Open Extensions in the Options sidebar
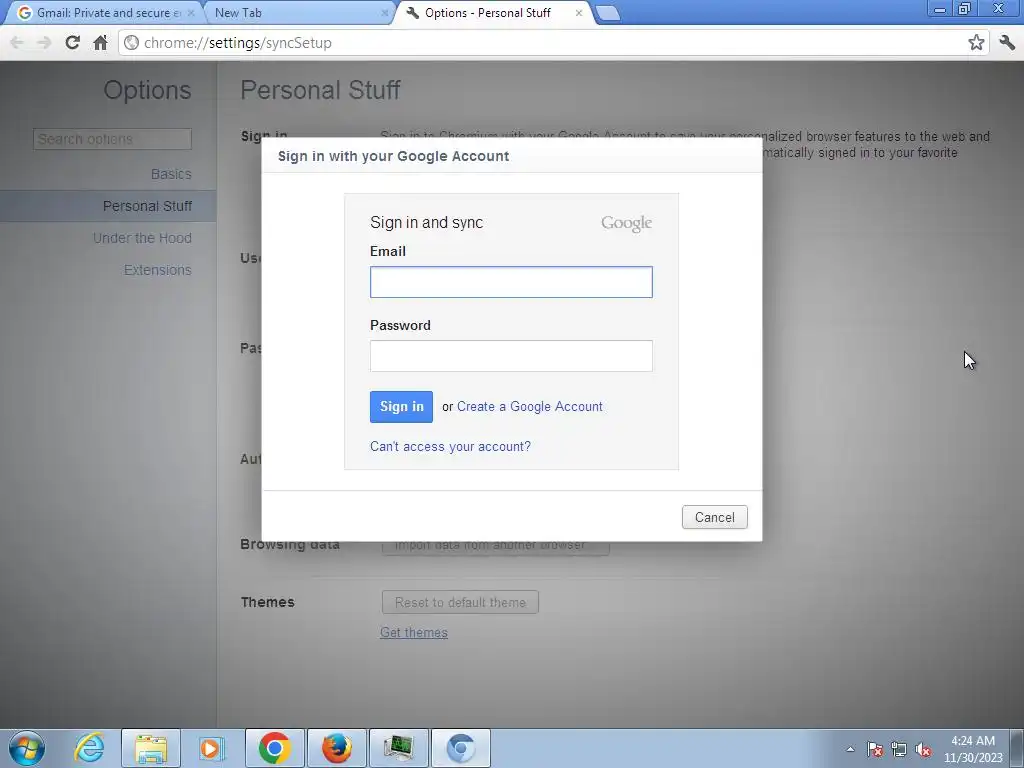This screenshot has width=1024, height=768. 157,270
